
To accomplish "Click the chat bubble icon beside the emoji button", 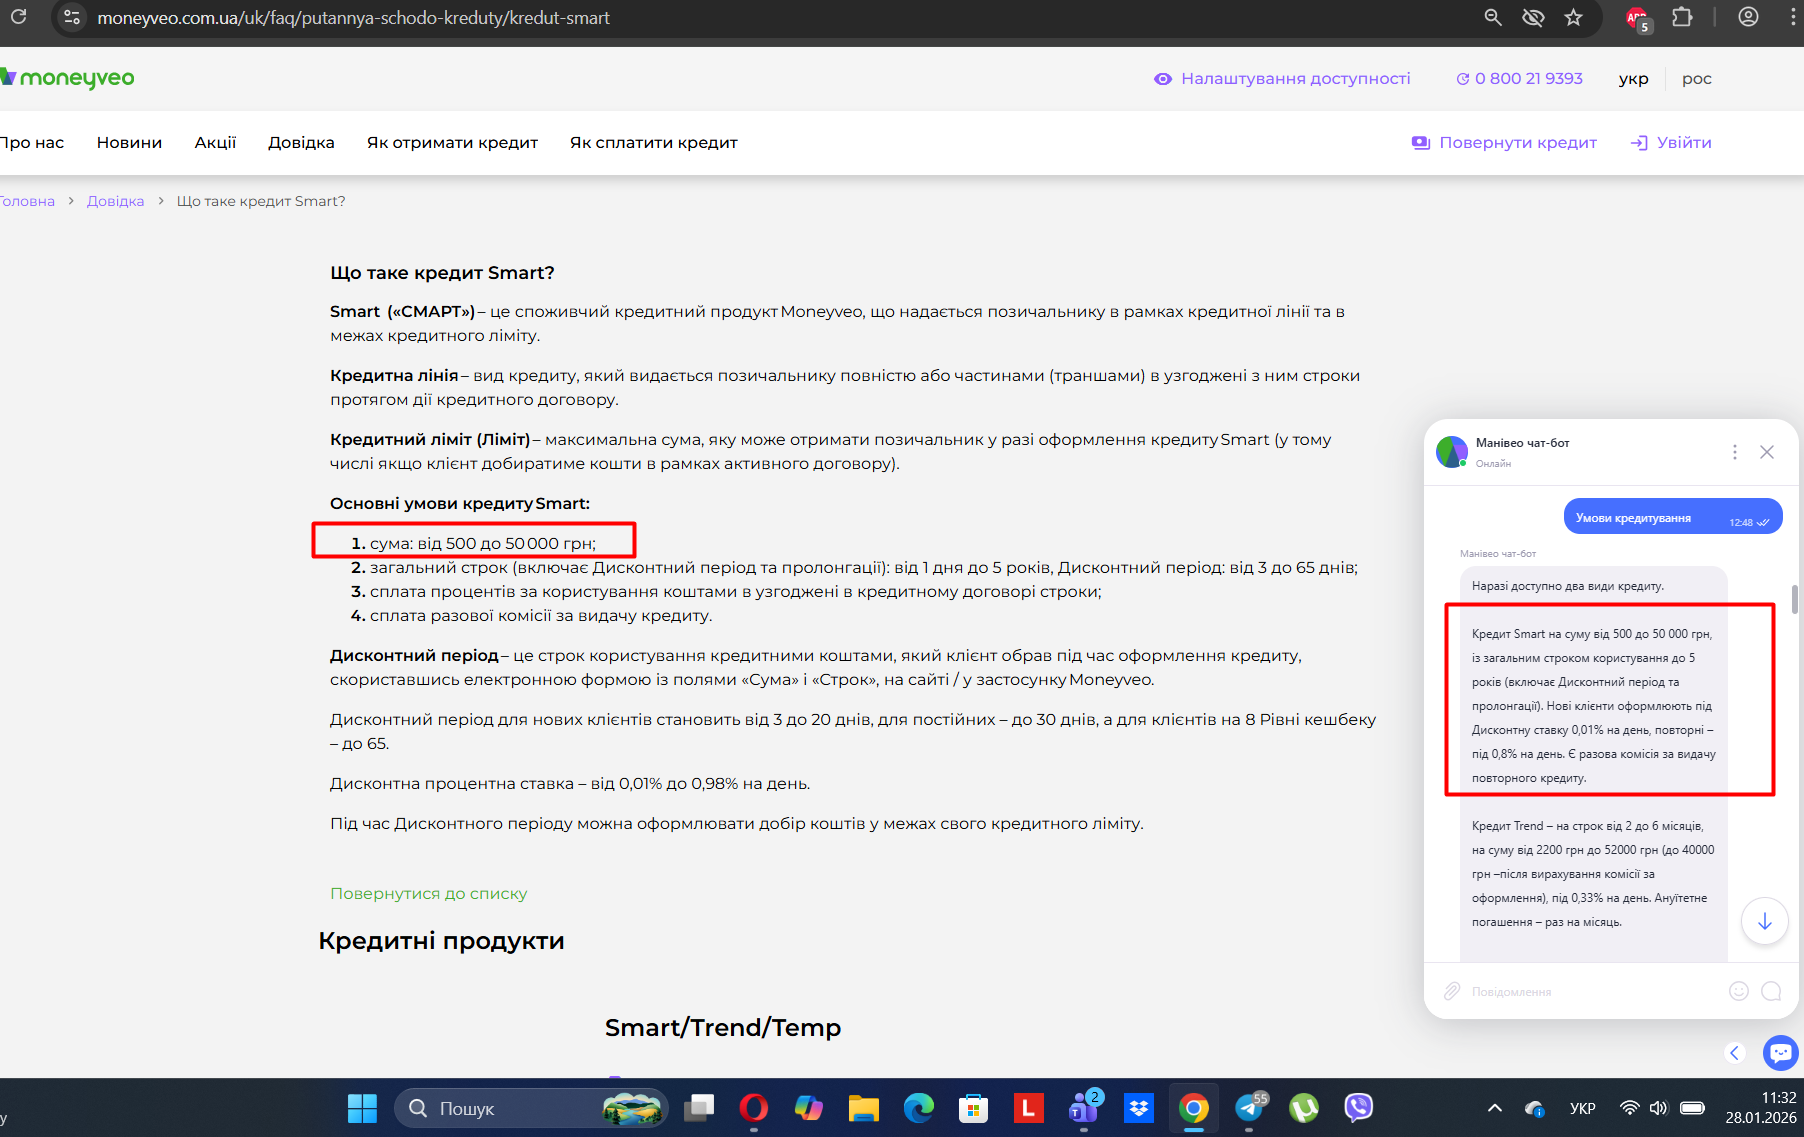I will (x=1771, y=991).
